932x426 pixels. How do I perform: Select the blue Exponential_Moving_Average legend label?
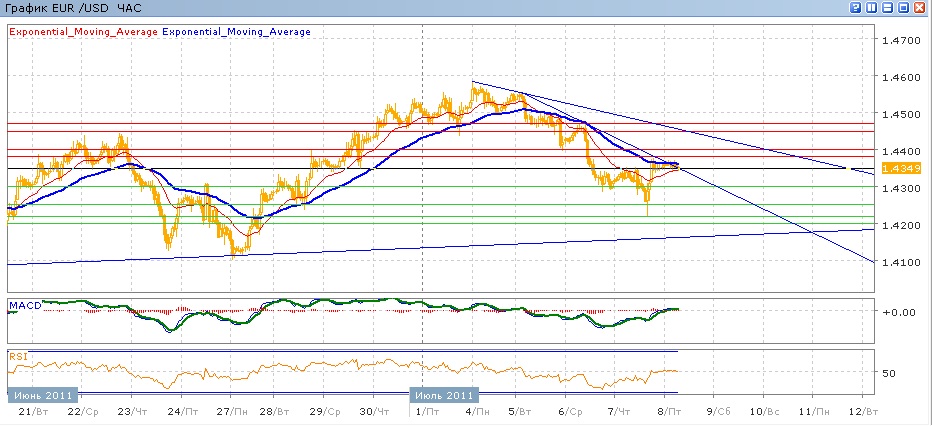tap(236, 31)
